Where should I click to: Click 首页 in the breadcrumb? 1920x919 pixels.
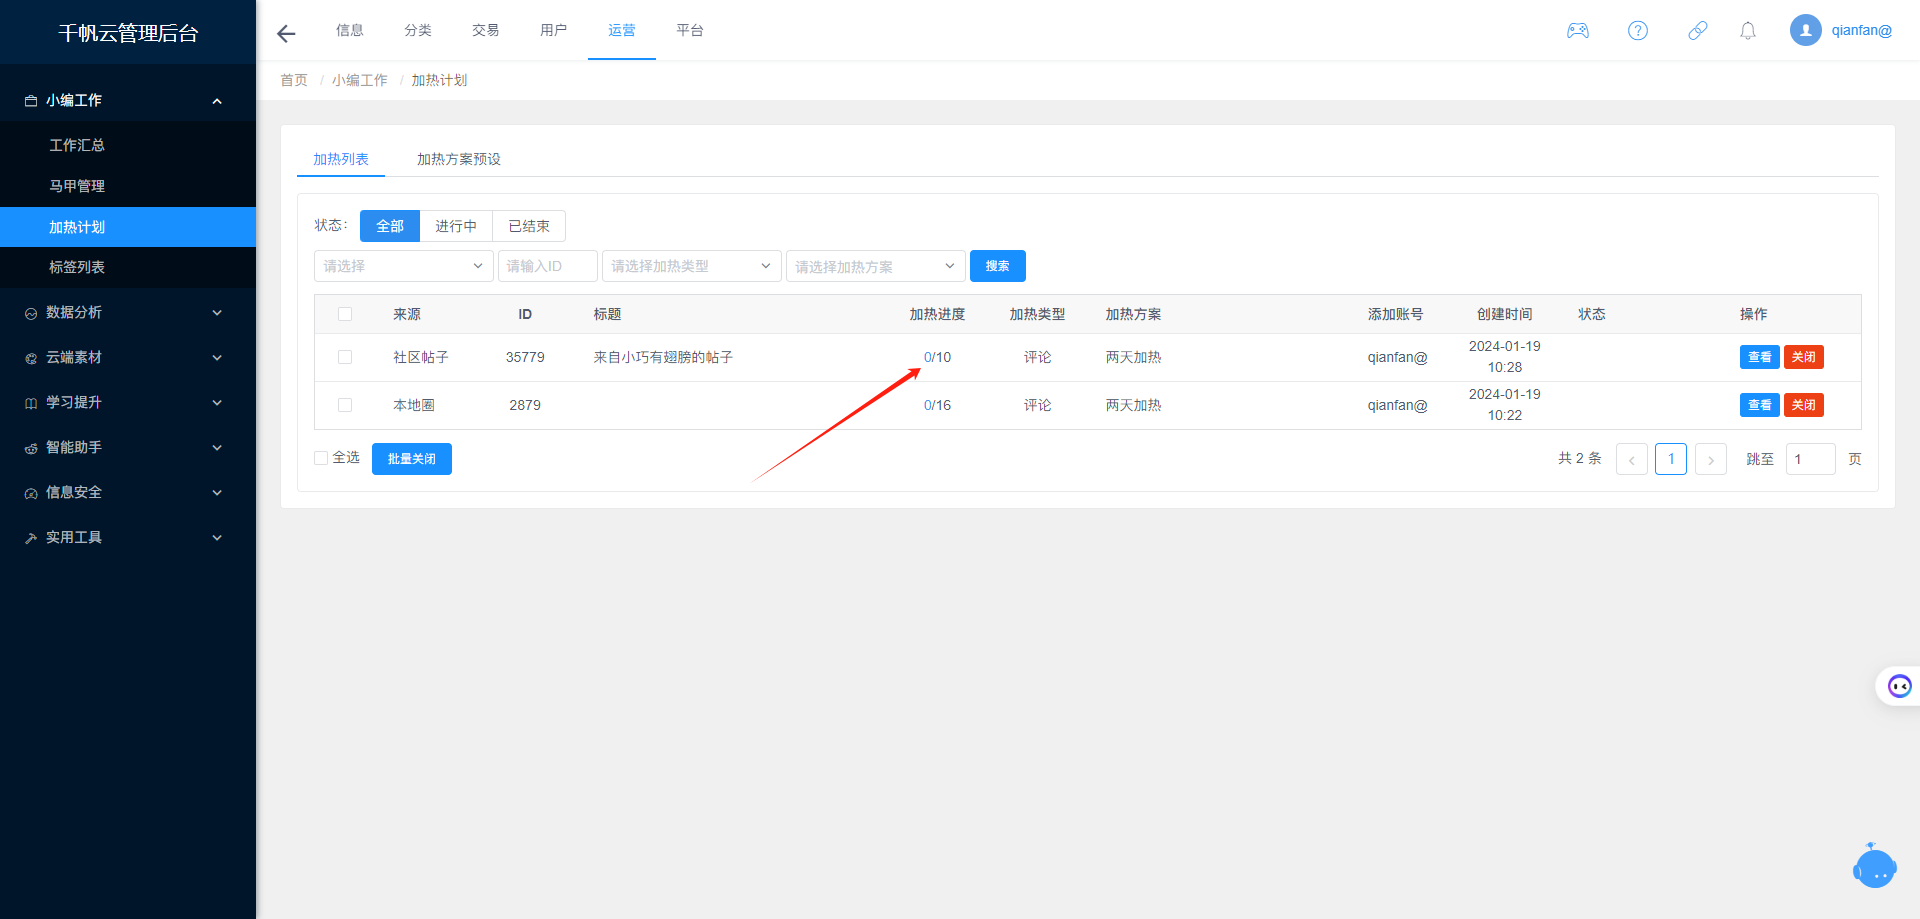[294, 80]
